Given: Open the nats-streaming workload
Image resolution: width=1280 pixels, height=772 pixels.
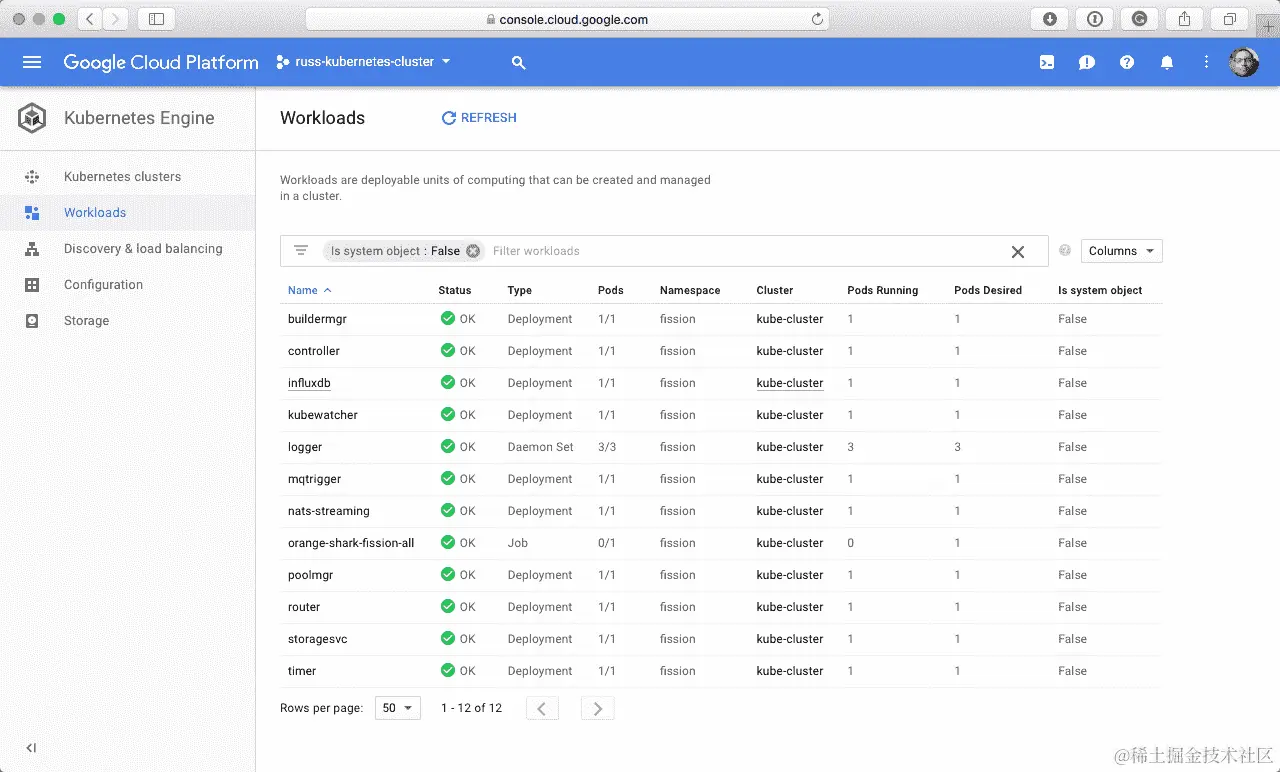Looking at the screenshot, I should (329, 511).
